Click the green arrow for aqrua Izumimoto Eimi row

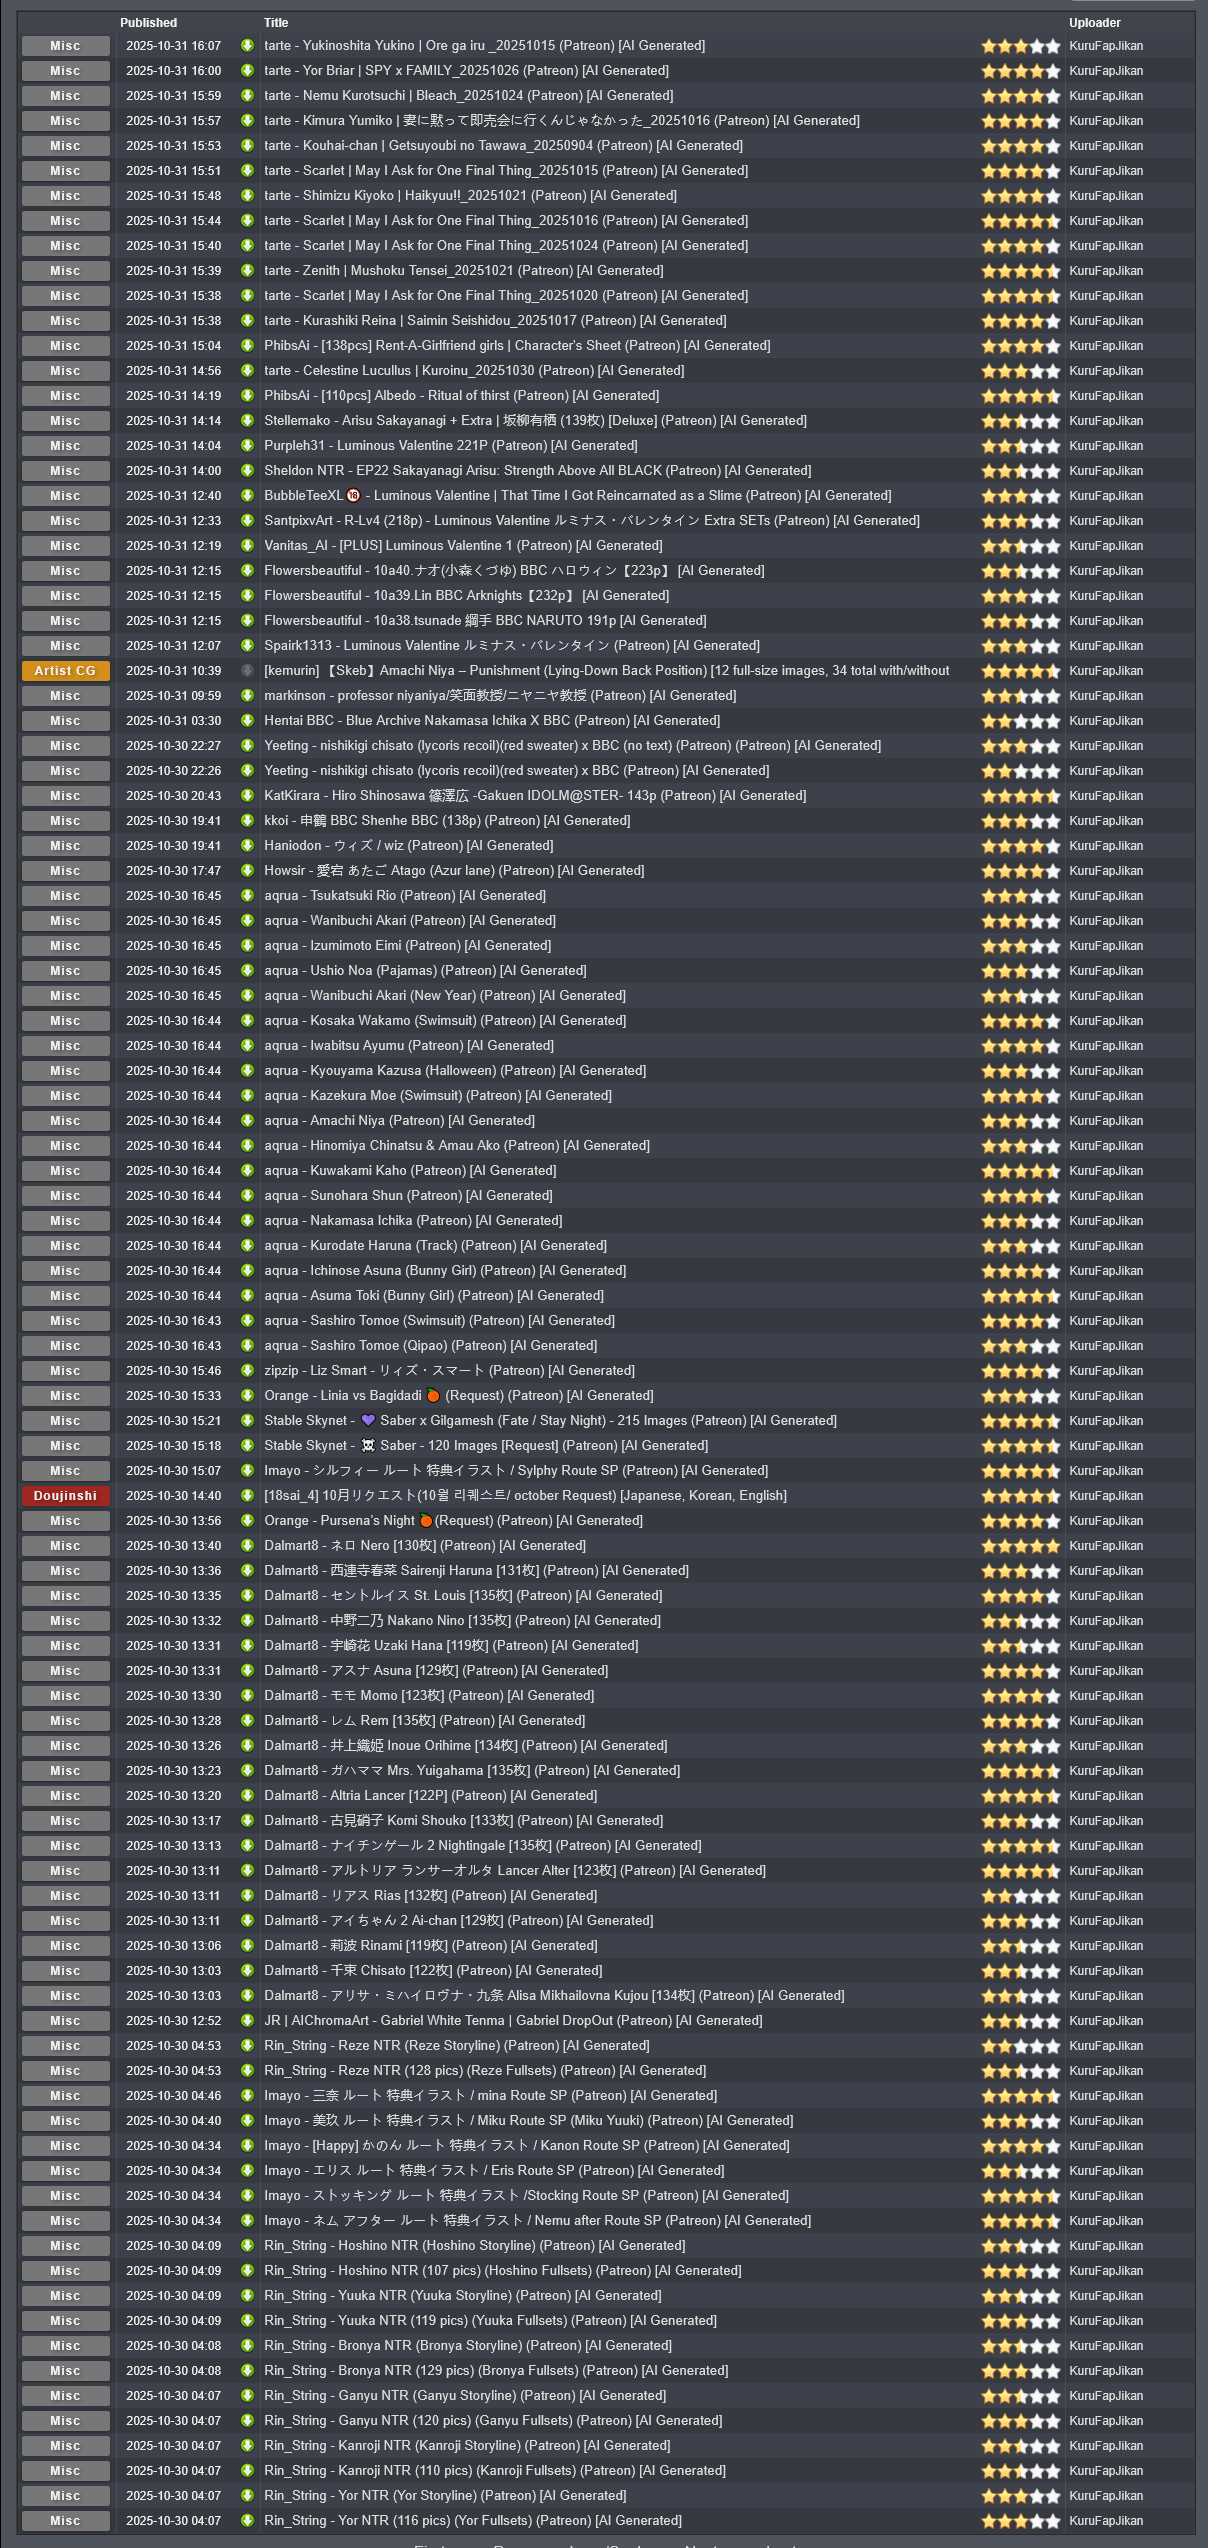tap(247, 946)
